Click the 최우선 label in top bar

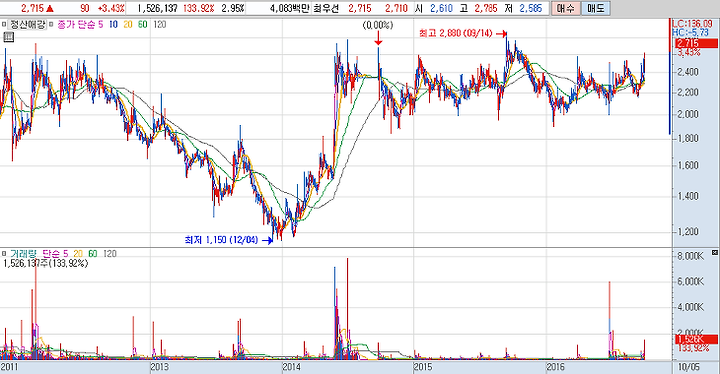tap(326, 9)
